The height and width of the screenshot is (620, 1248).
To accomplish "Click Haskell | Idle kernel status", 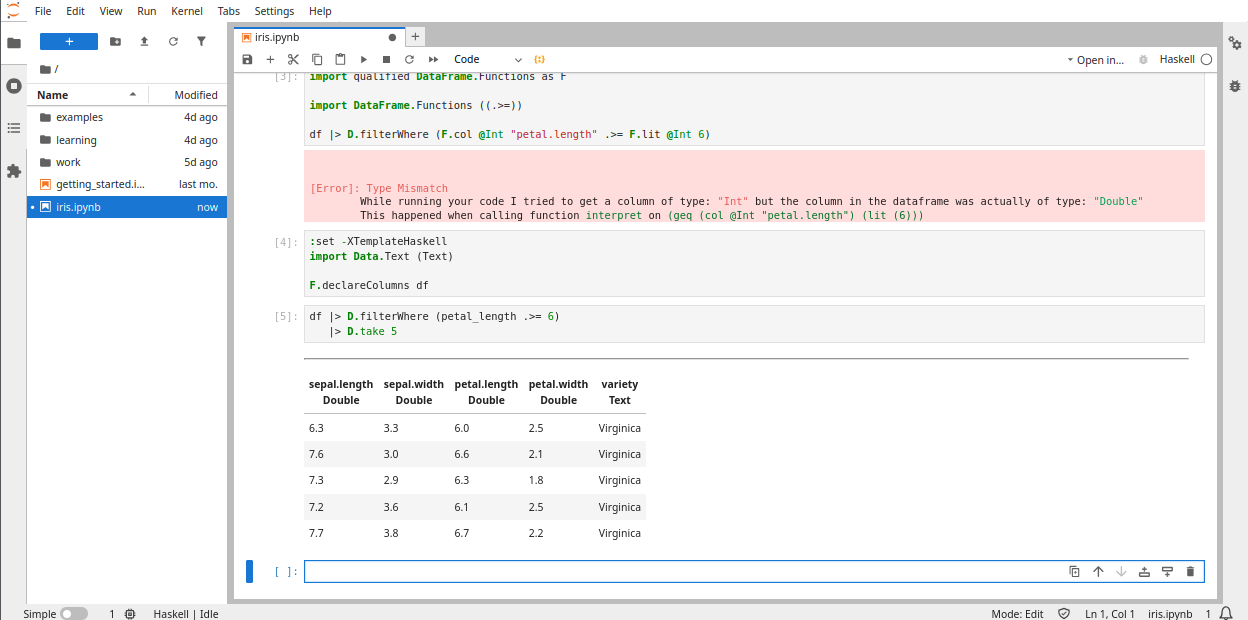I will pos(186,614).
